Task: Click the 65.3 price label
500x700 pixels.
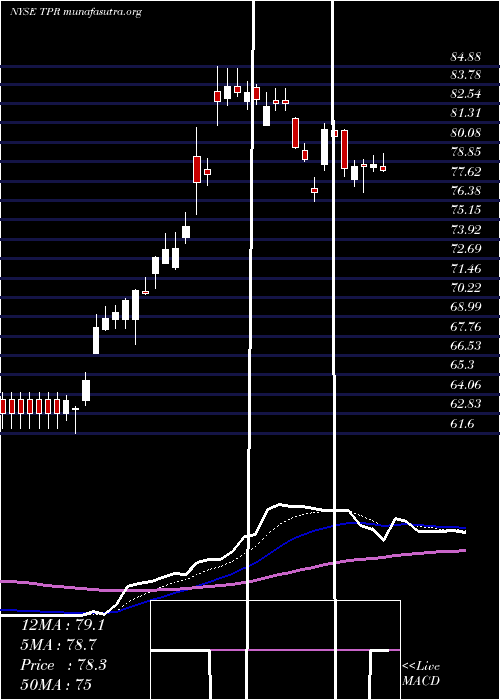Action: click(462, 365)
